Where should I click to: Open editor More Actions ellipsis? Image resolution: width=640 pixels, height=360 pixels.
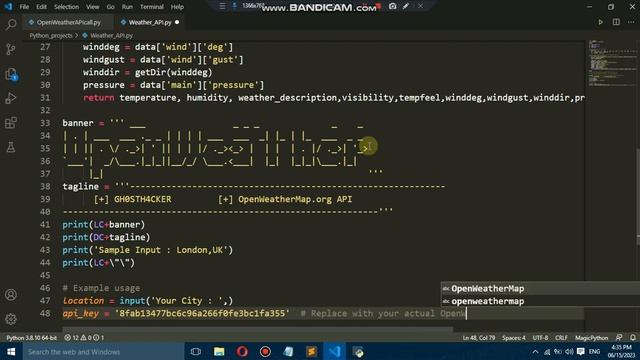631,22
